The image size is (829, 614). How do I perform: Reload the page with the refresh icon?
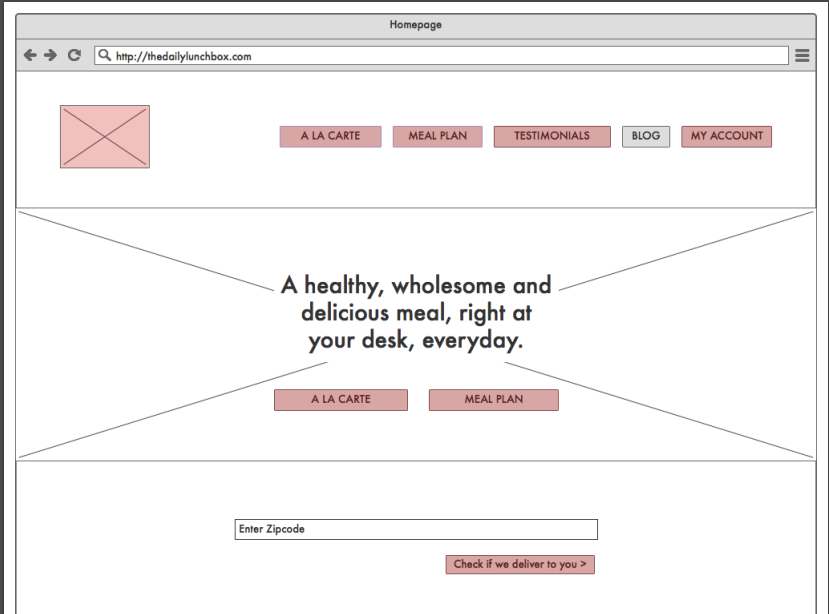74,55
